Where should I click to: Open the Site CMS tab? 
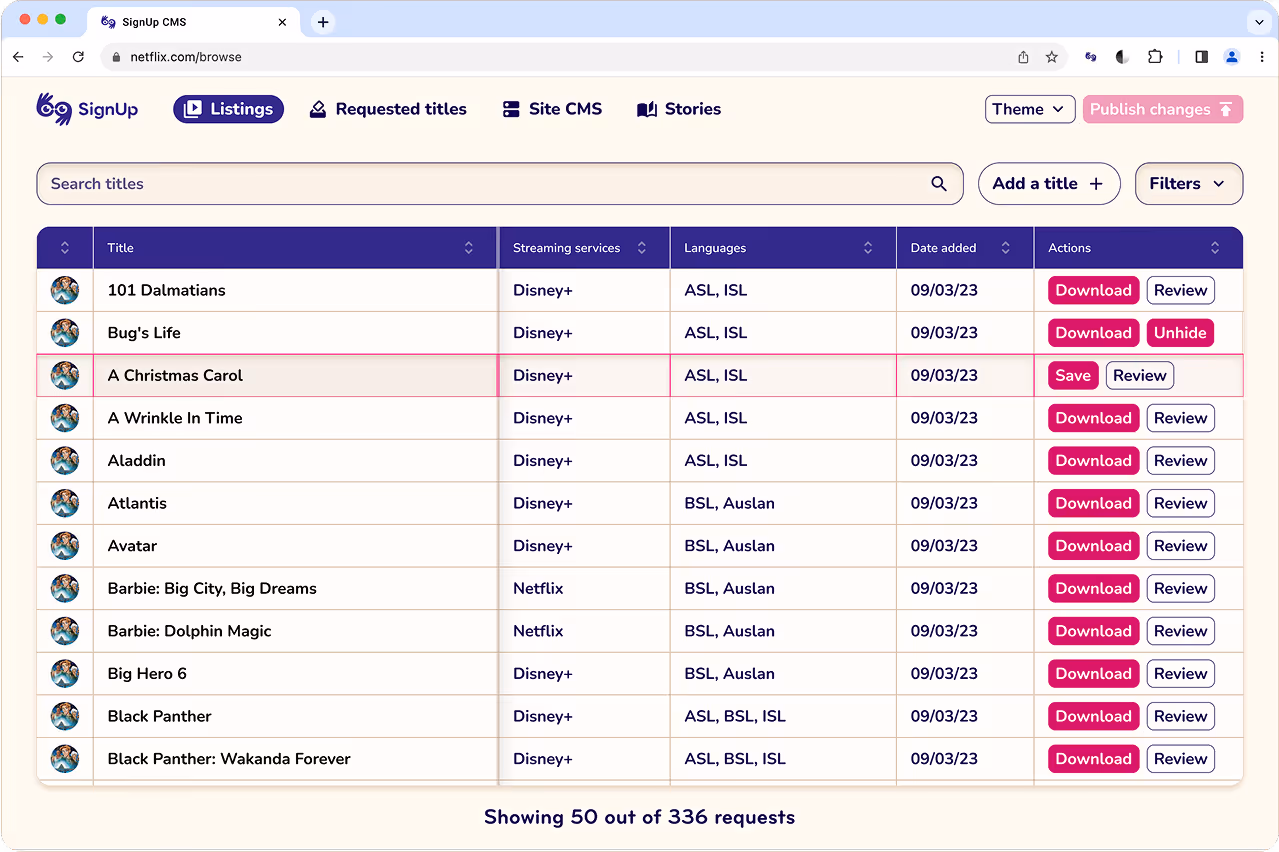[552, 109]
